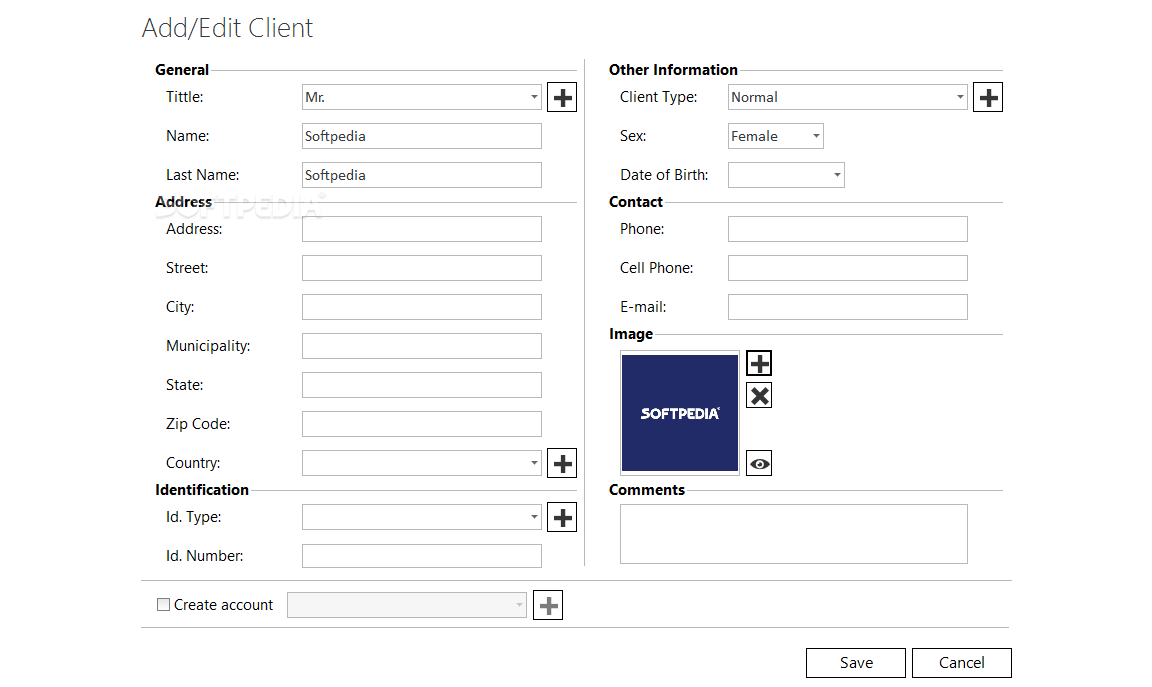Focus the Id. Number input field
This screenshot has width=1152, height=687.
click(422, 555)
